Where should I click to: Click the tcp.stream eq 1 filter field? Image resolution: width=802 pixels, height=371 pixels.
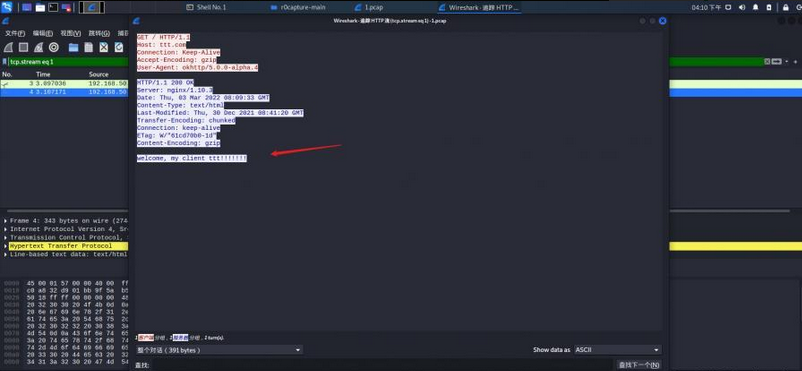66,61
